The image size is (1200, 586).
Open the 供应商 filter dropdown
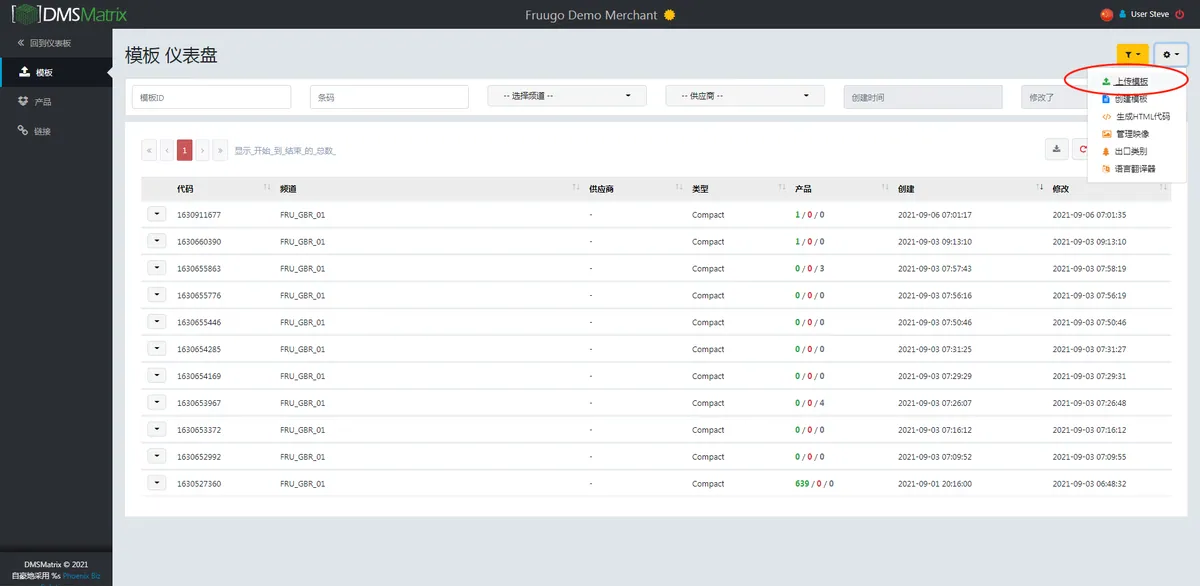745,96
